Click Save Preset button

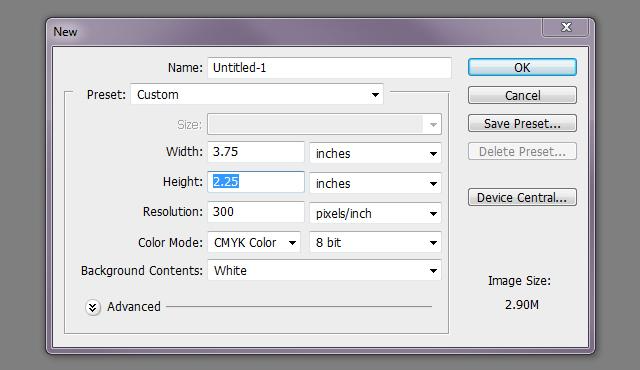(x=522, y=123)
